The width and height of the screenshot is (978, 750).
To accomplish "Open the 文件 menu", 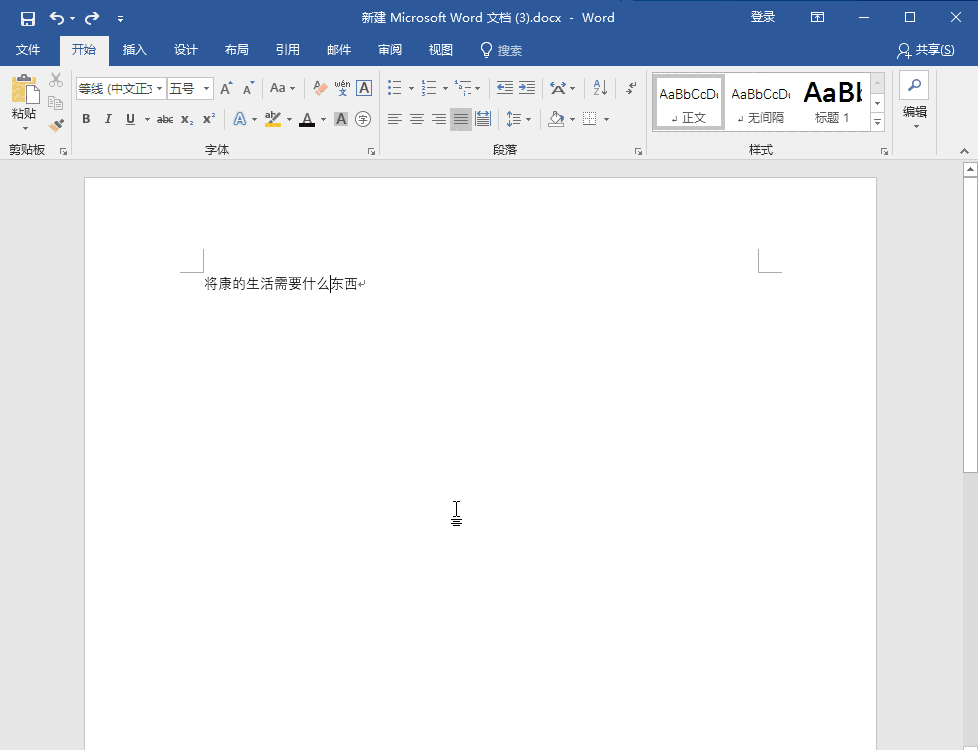I will coord(28,51).
